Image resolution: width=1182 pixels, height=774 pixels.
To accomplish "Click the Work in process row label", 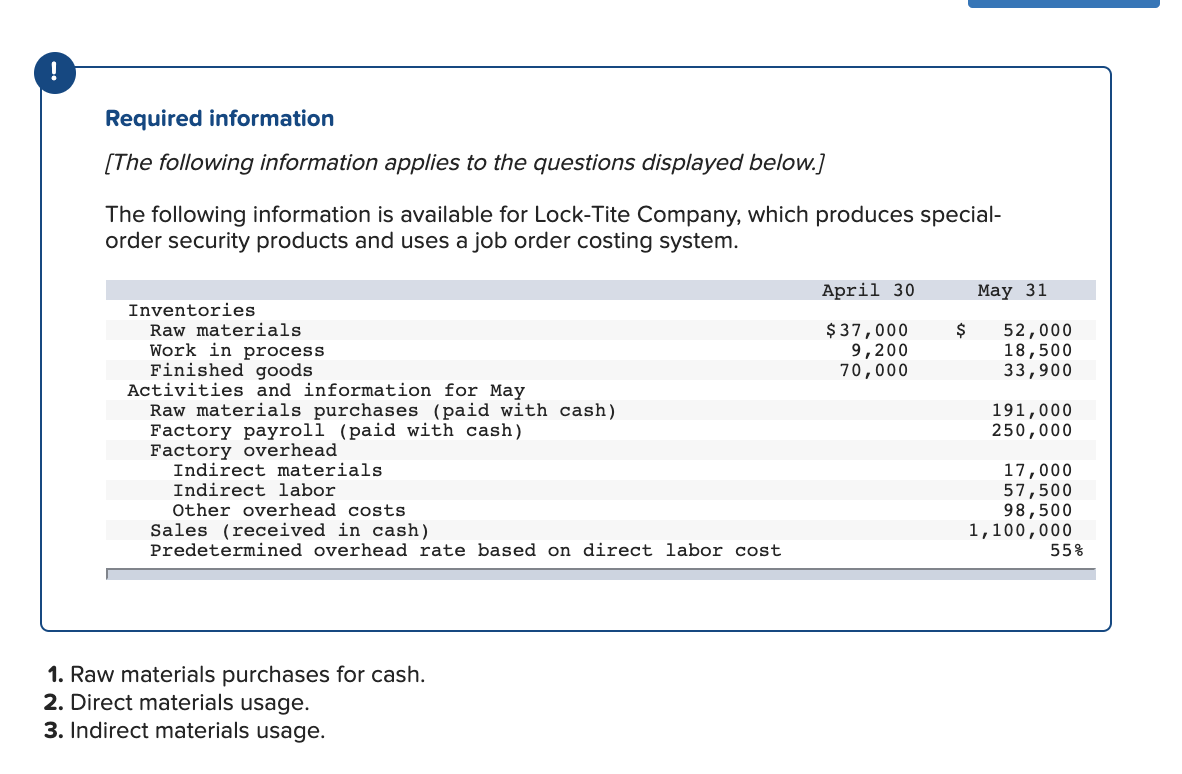I will [237, 350].
